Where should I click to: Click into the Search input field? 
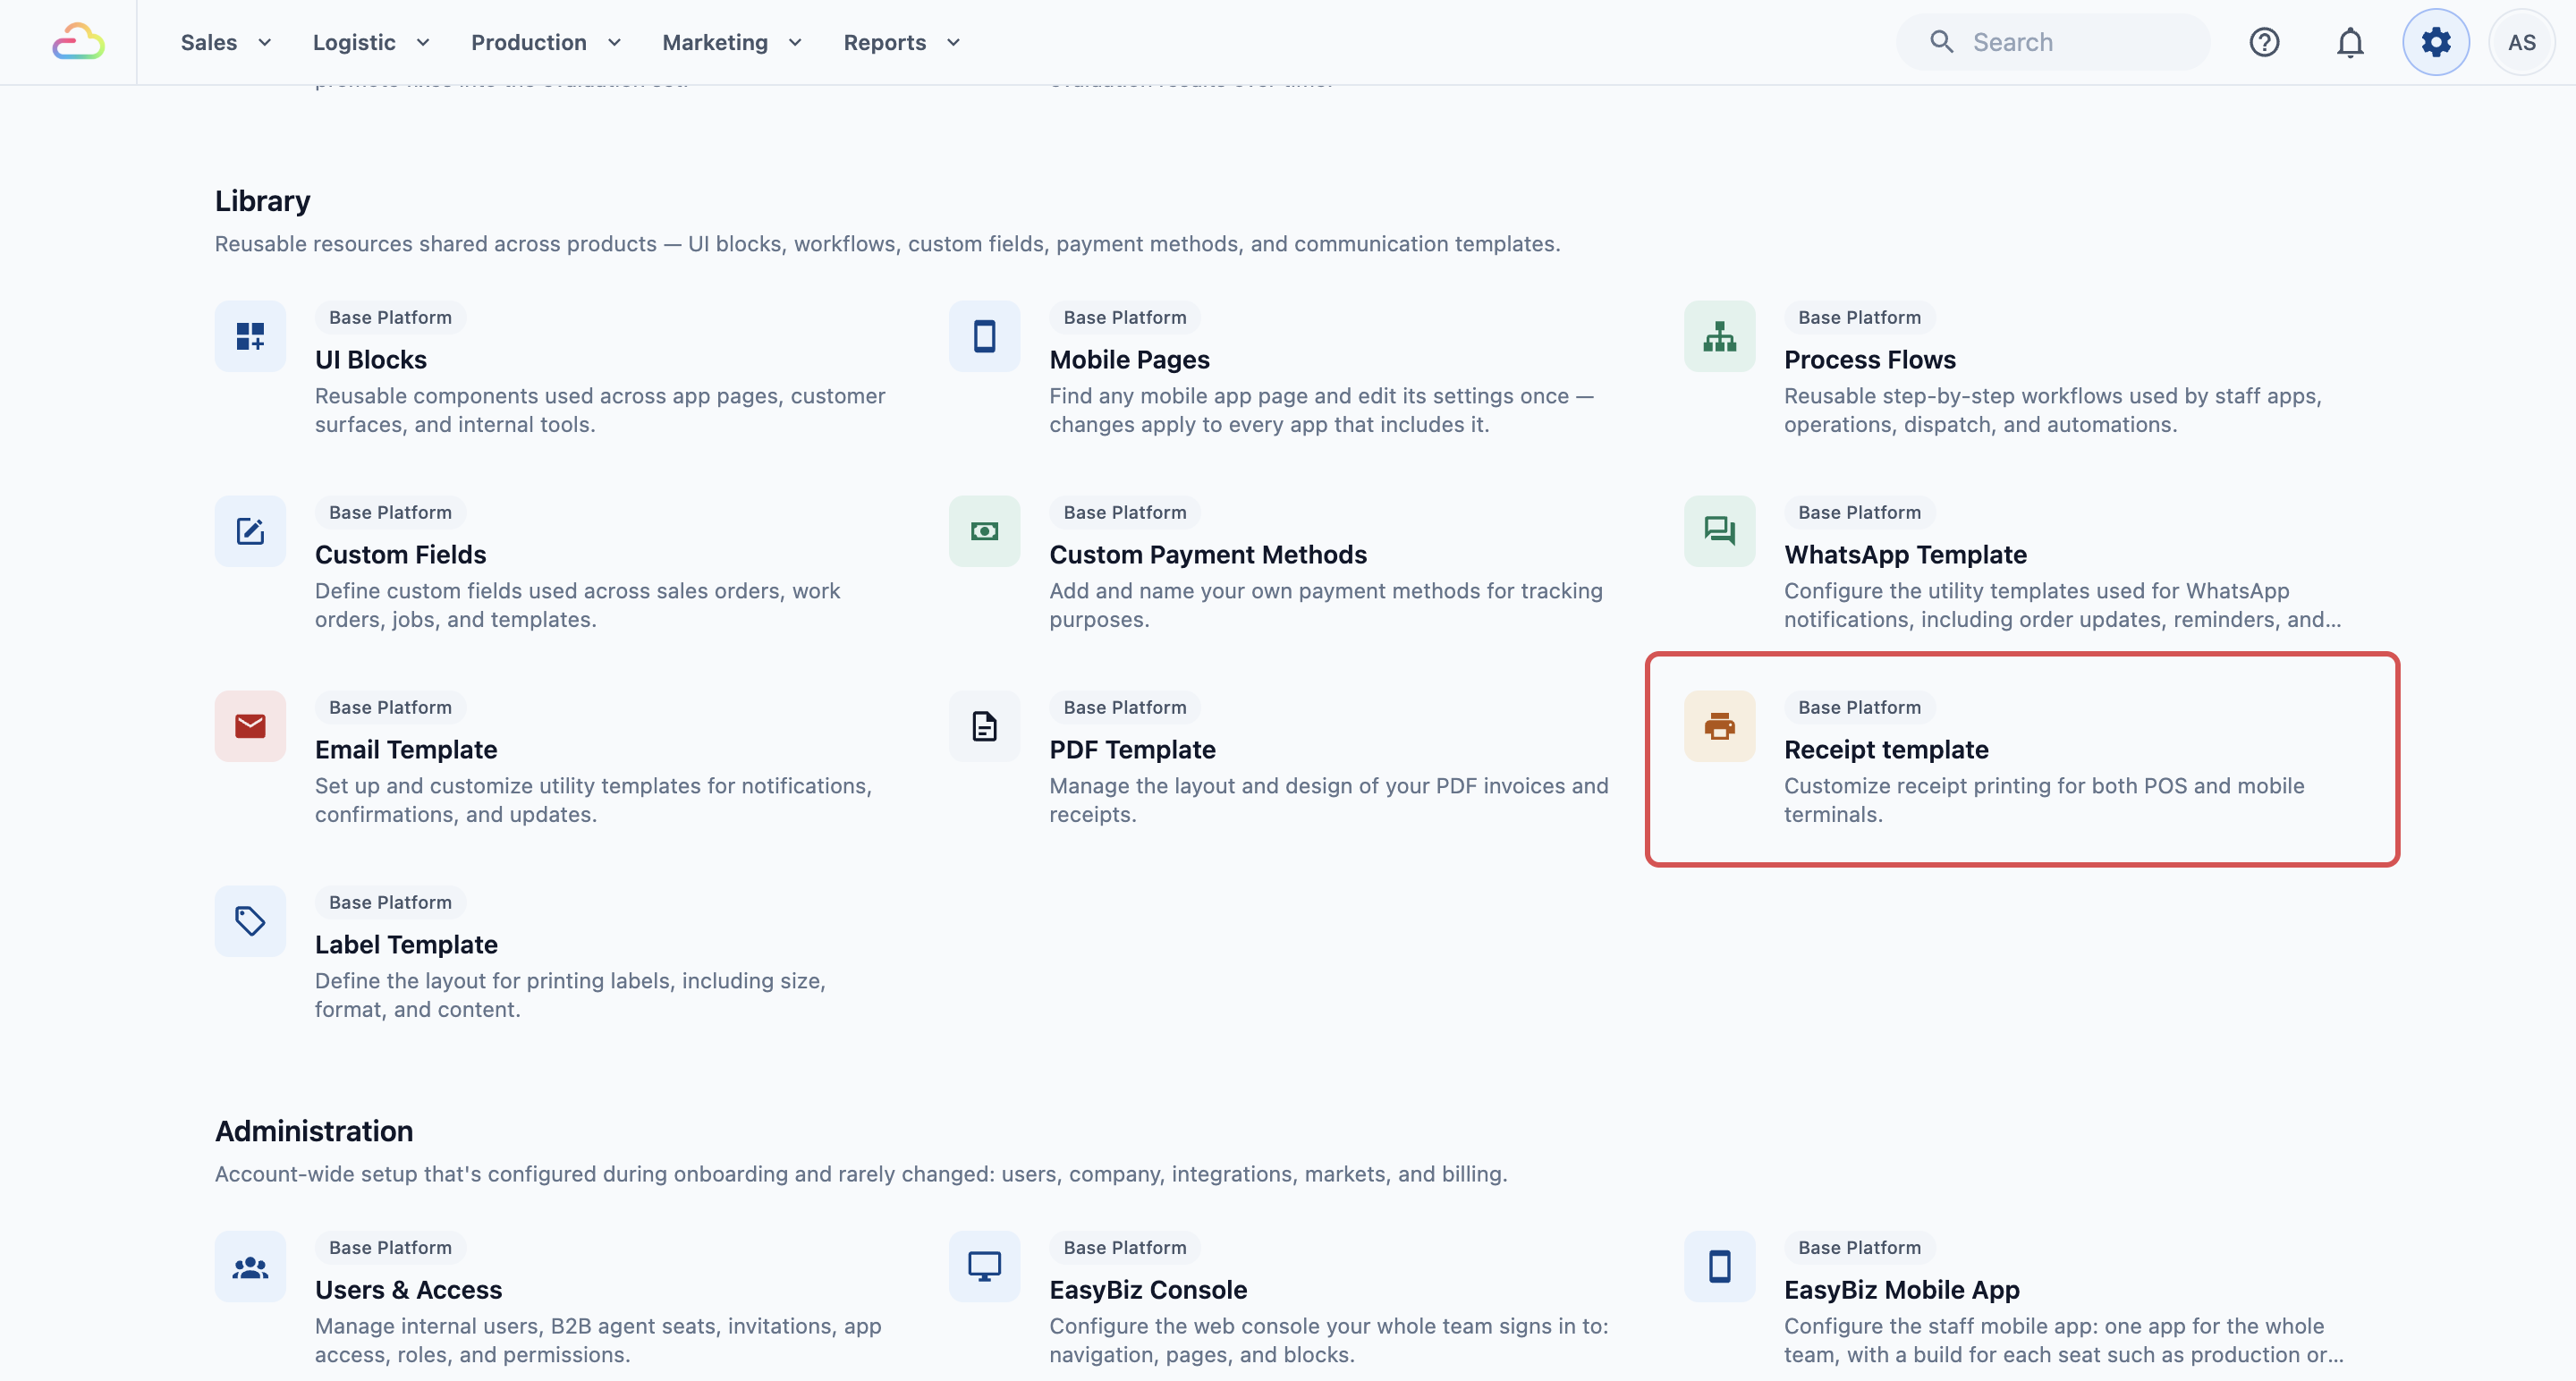coord(2053,42)
